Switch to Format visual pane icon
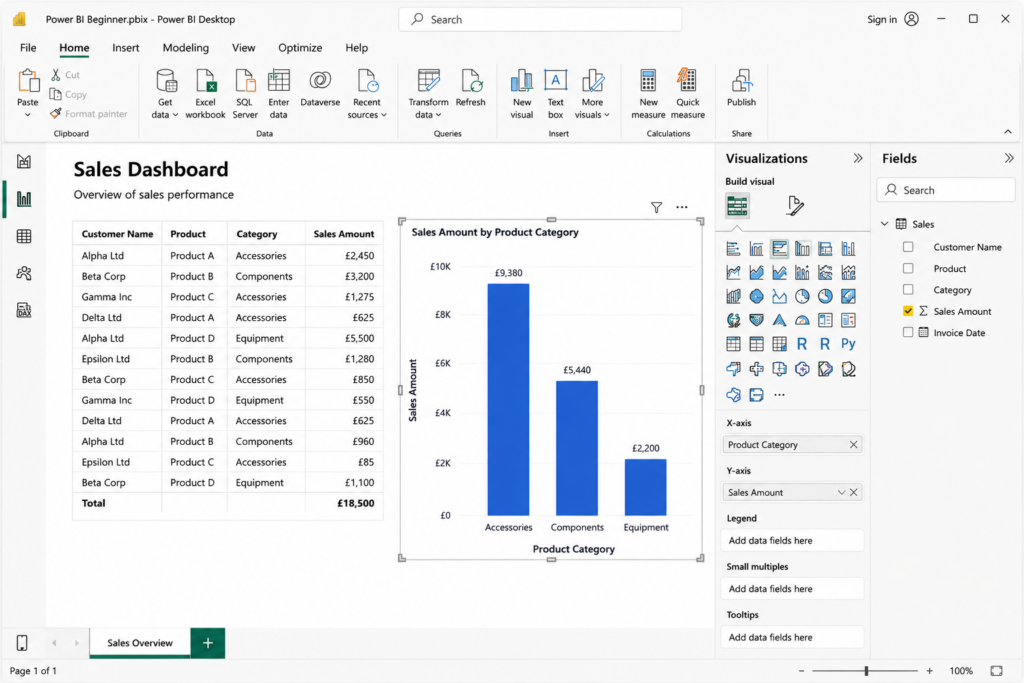 point(795,206)
